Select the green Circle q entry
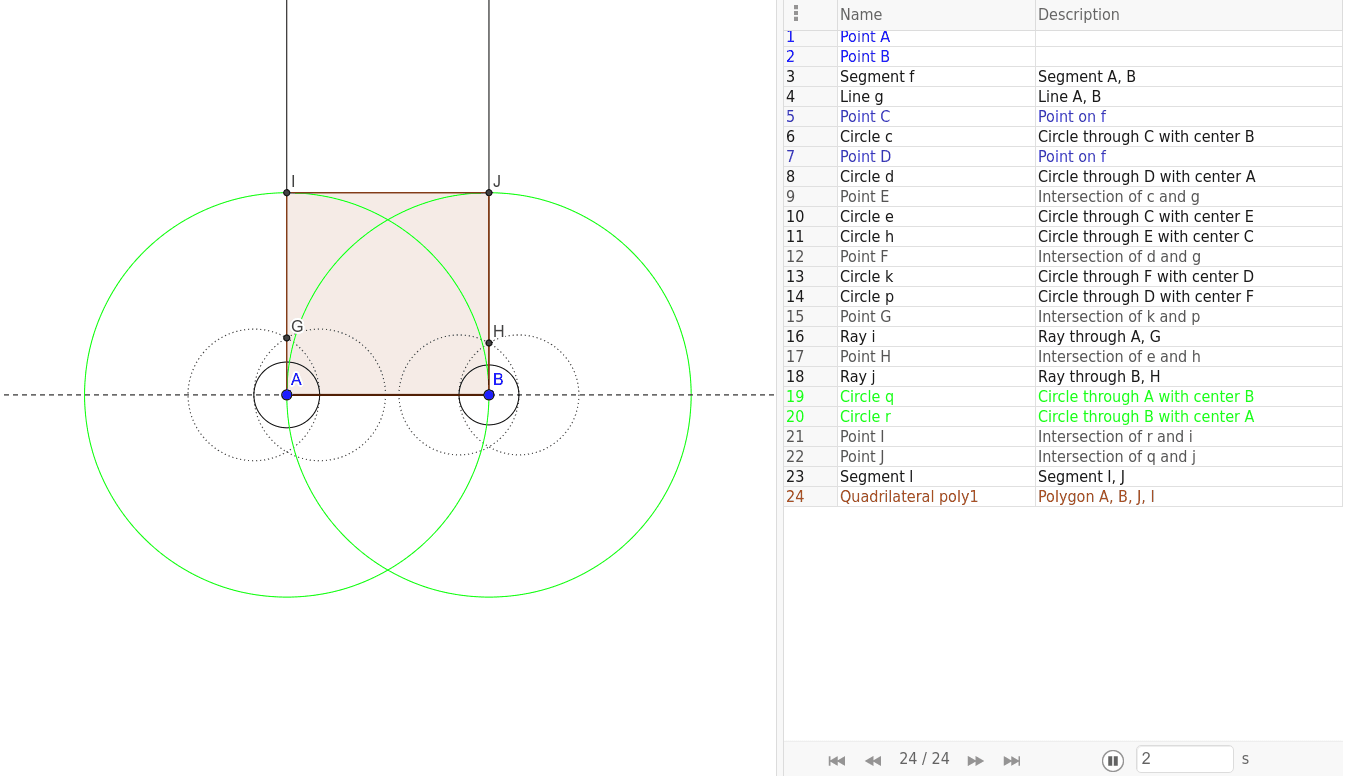Screen dimensions: 1345x778 pos(866,396)
